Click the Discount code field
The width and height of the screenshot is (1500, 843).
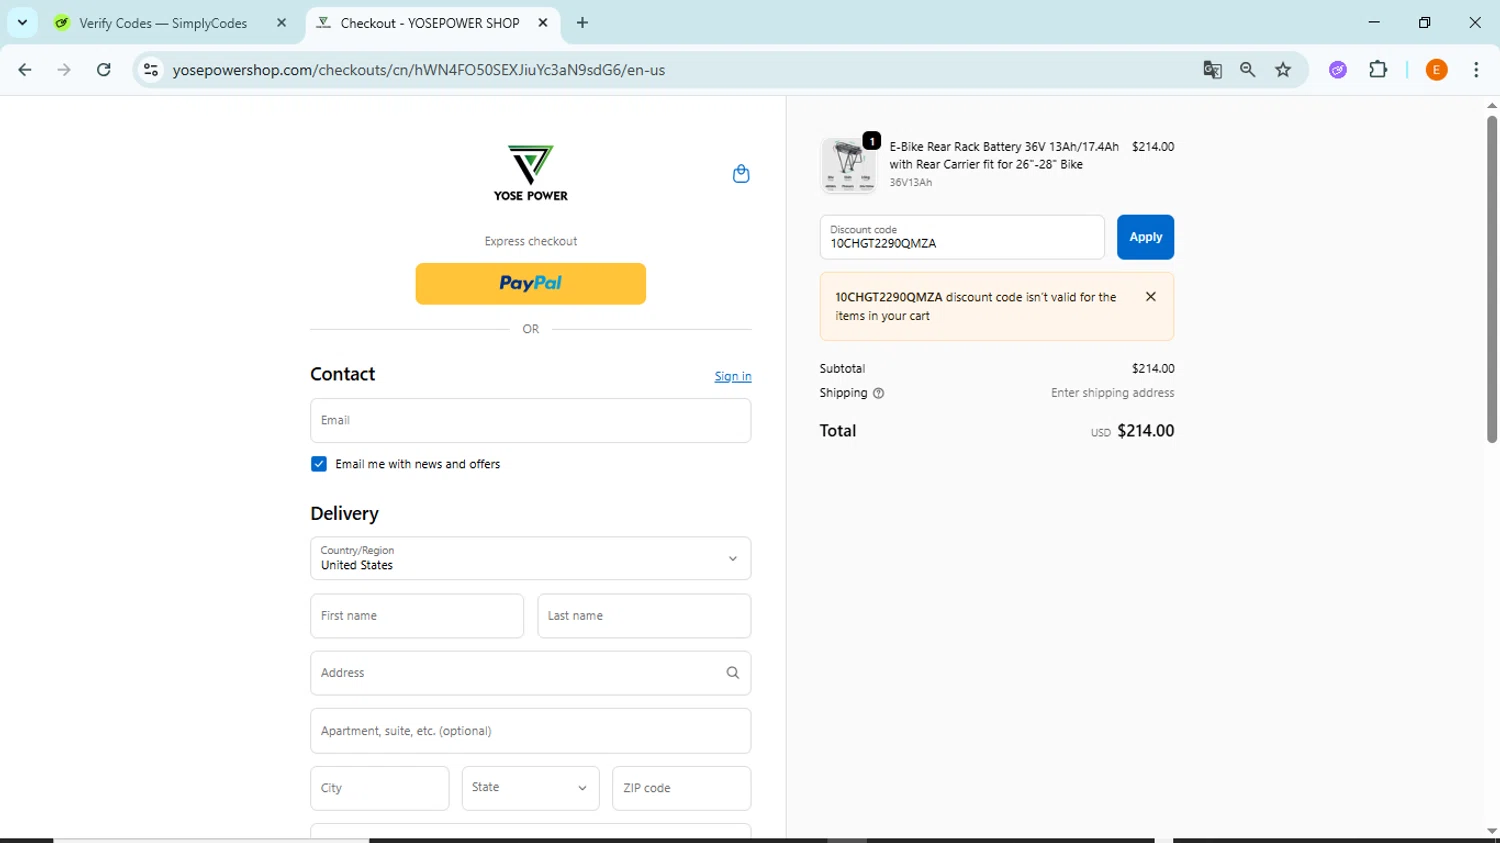[962, 237]
